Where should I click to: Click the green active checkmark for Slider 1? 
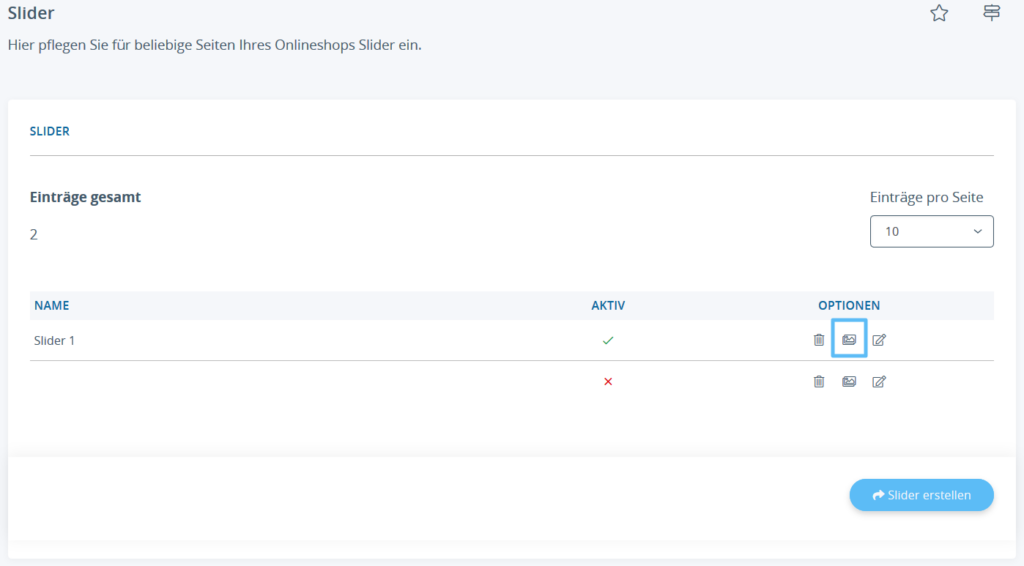608,340
